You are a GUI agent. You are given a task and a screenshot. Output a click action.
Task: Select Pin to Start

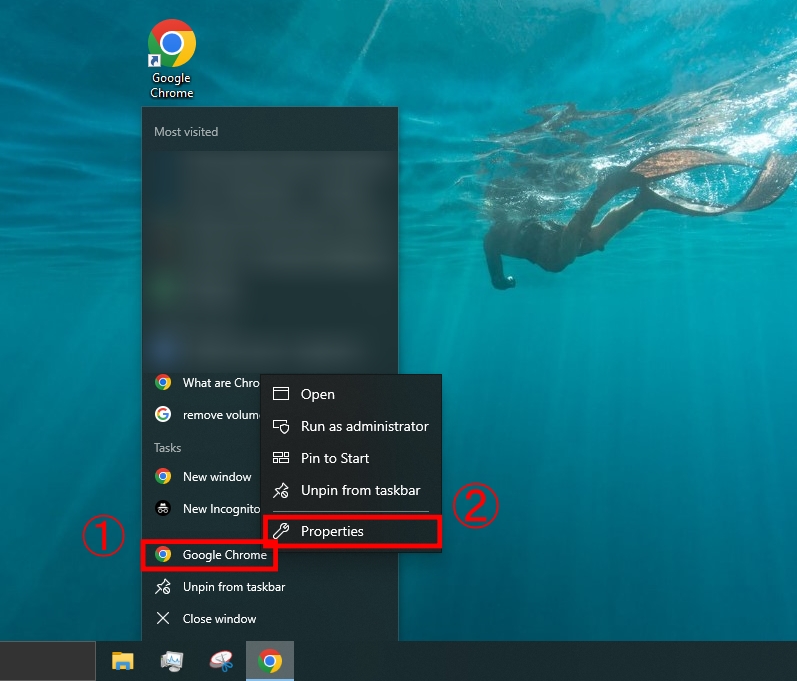[351, 458]
